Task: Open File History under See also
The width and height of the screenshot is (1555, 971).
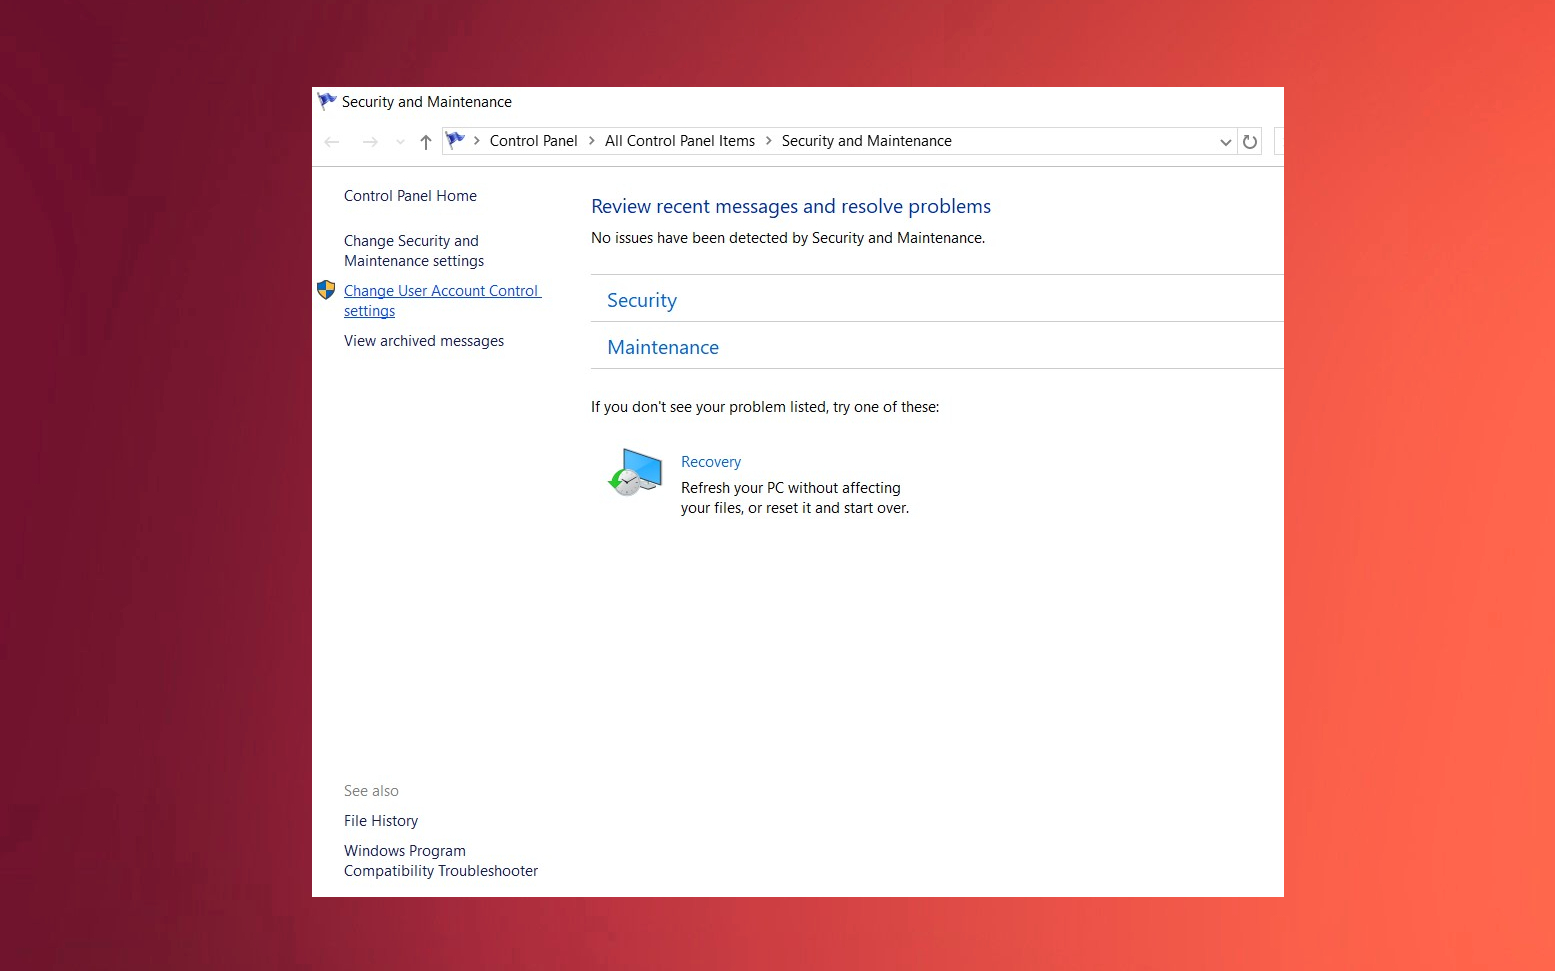Action: [381, 821]
